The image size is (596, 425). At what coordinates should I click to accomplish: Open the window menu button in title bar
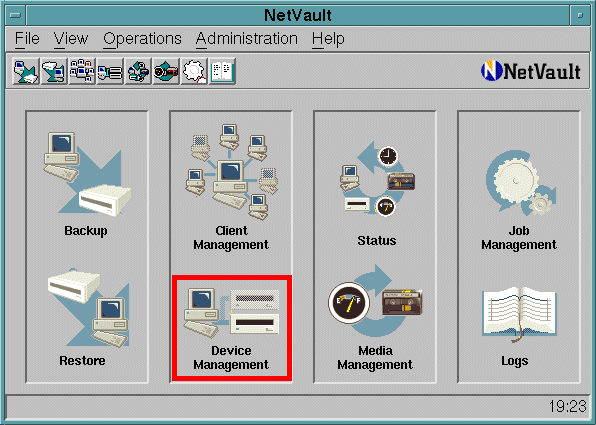click(16, 16)
